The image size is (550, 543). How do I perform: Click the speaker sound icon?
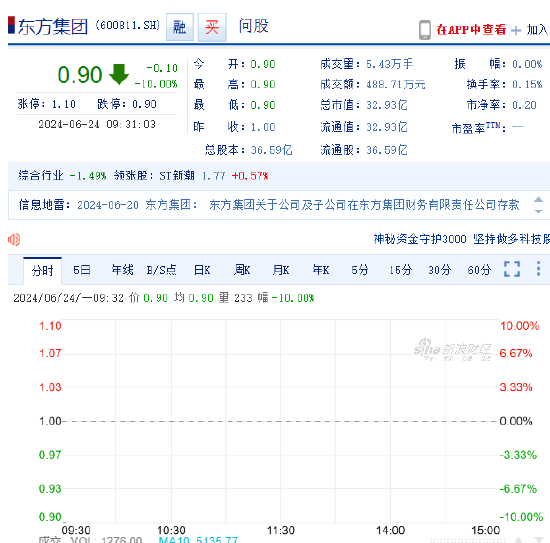pyautogui.click(x=14, y=240)
